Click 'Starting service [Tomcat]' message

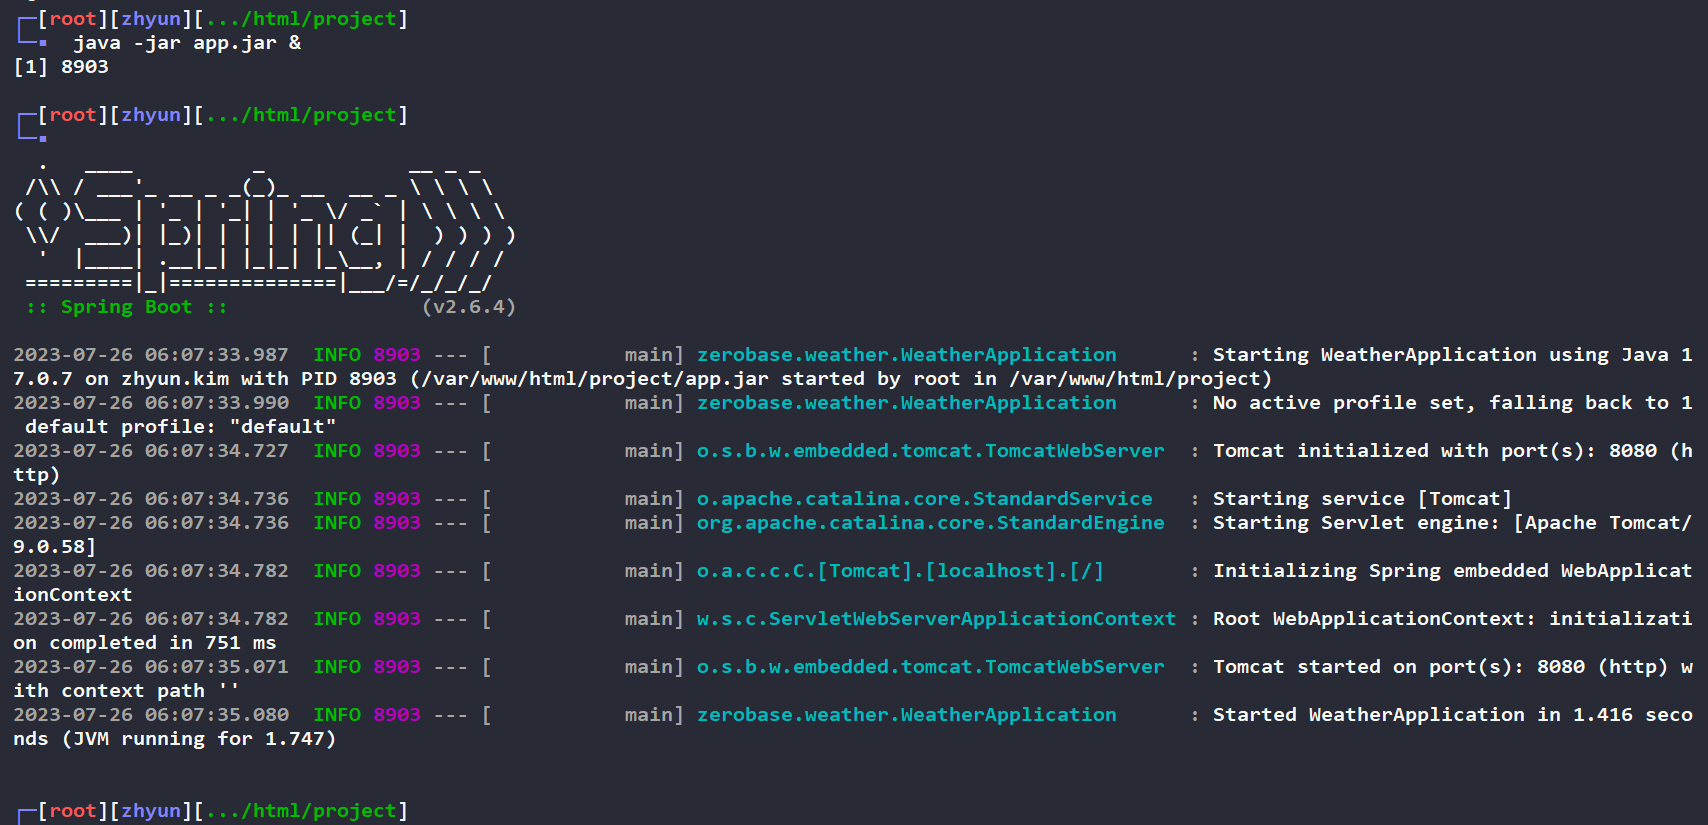(1363, 499)
